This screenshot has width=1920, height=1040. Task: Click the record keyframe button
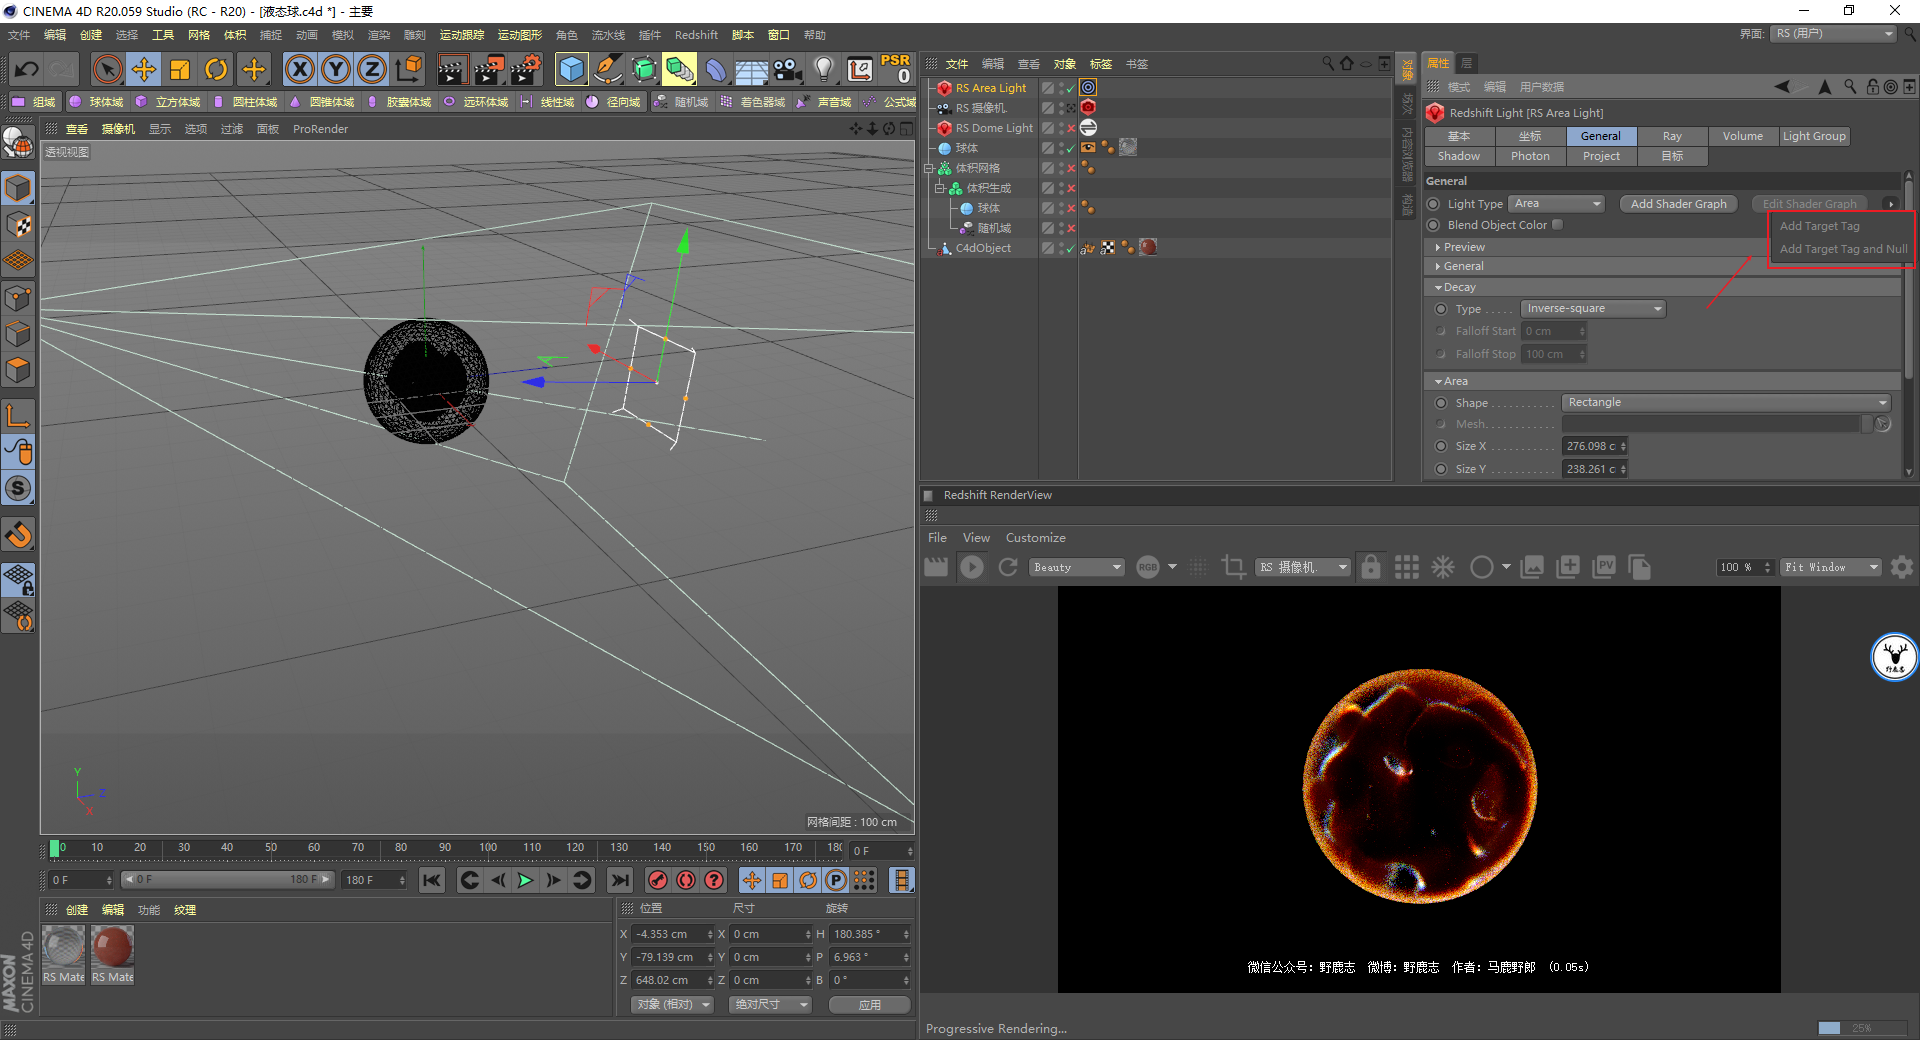657,880
